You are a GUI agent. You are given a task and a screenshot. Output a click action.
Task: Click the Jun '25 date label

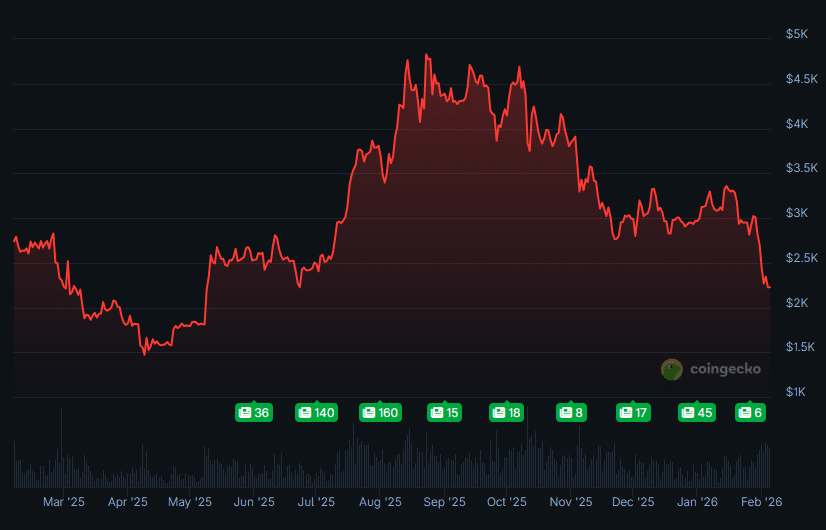tap(254, 502)
